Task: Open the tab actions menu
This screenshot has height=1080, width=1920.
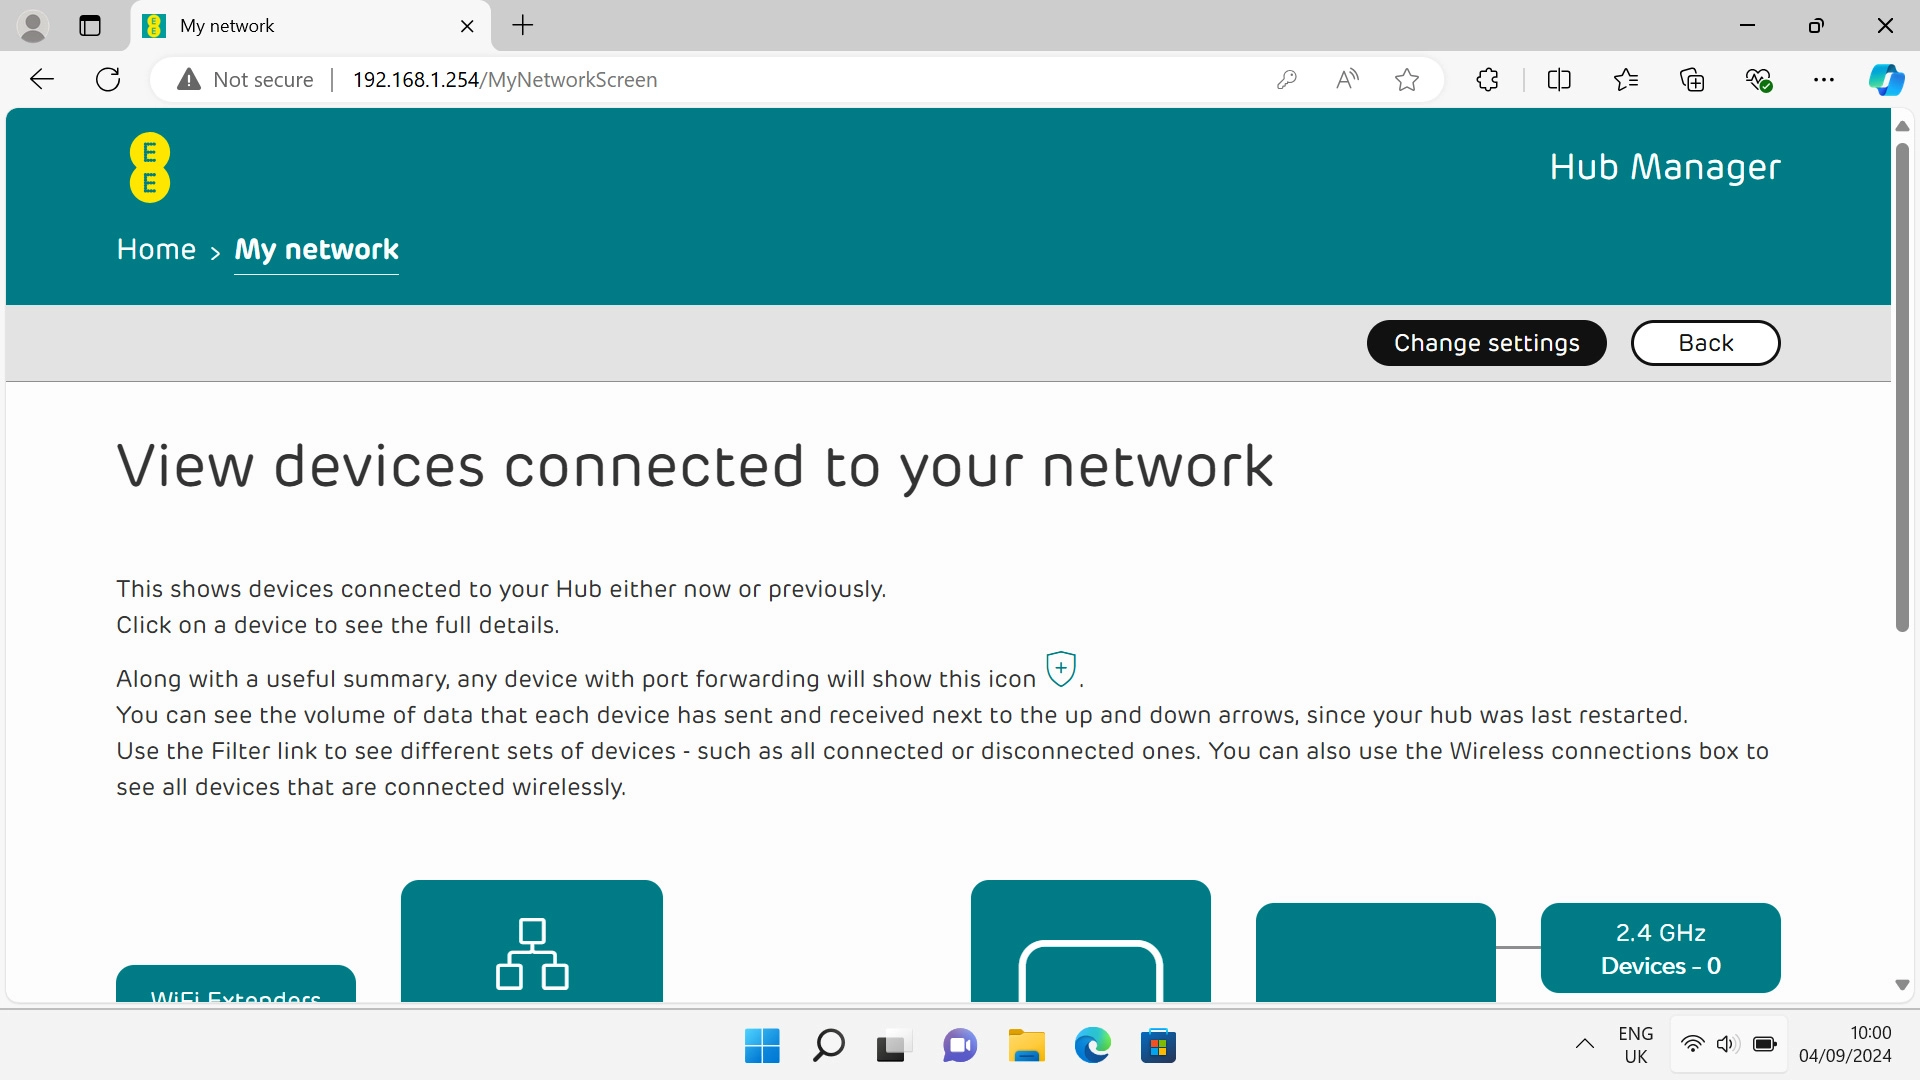Action: 90,25
